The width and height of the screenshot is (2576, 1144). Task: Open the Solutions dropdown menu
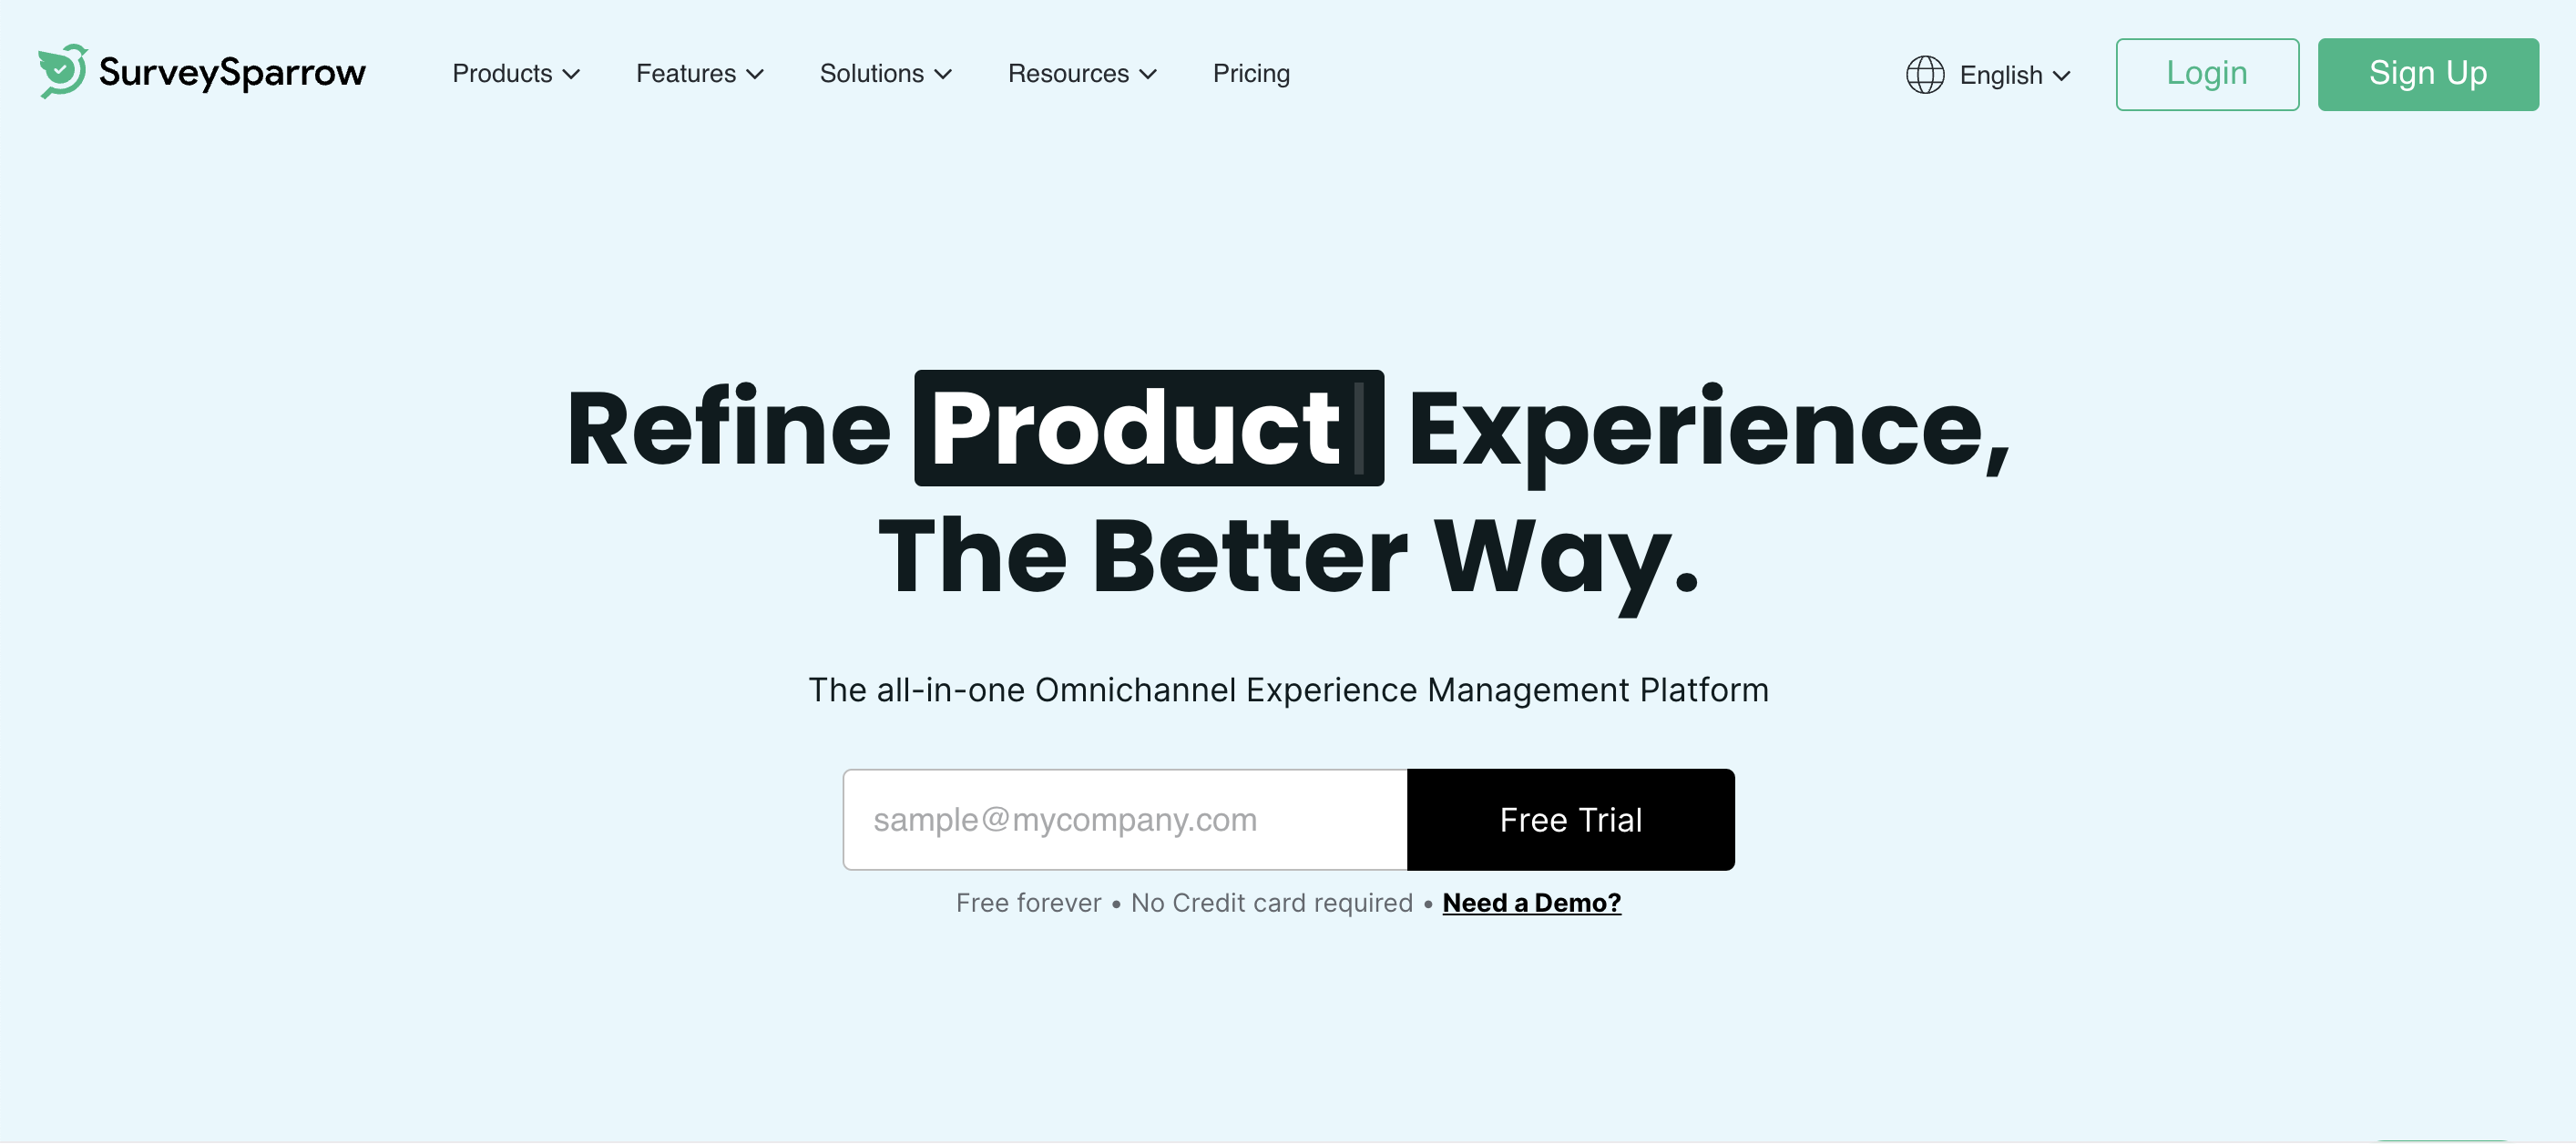[x=885, y=74]
